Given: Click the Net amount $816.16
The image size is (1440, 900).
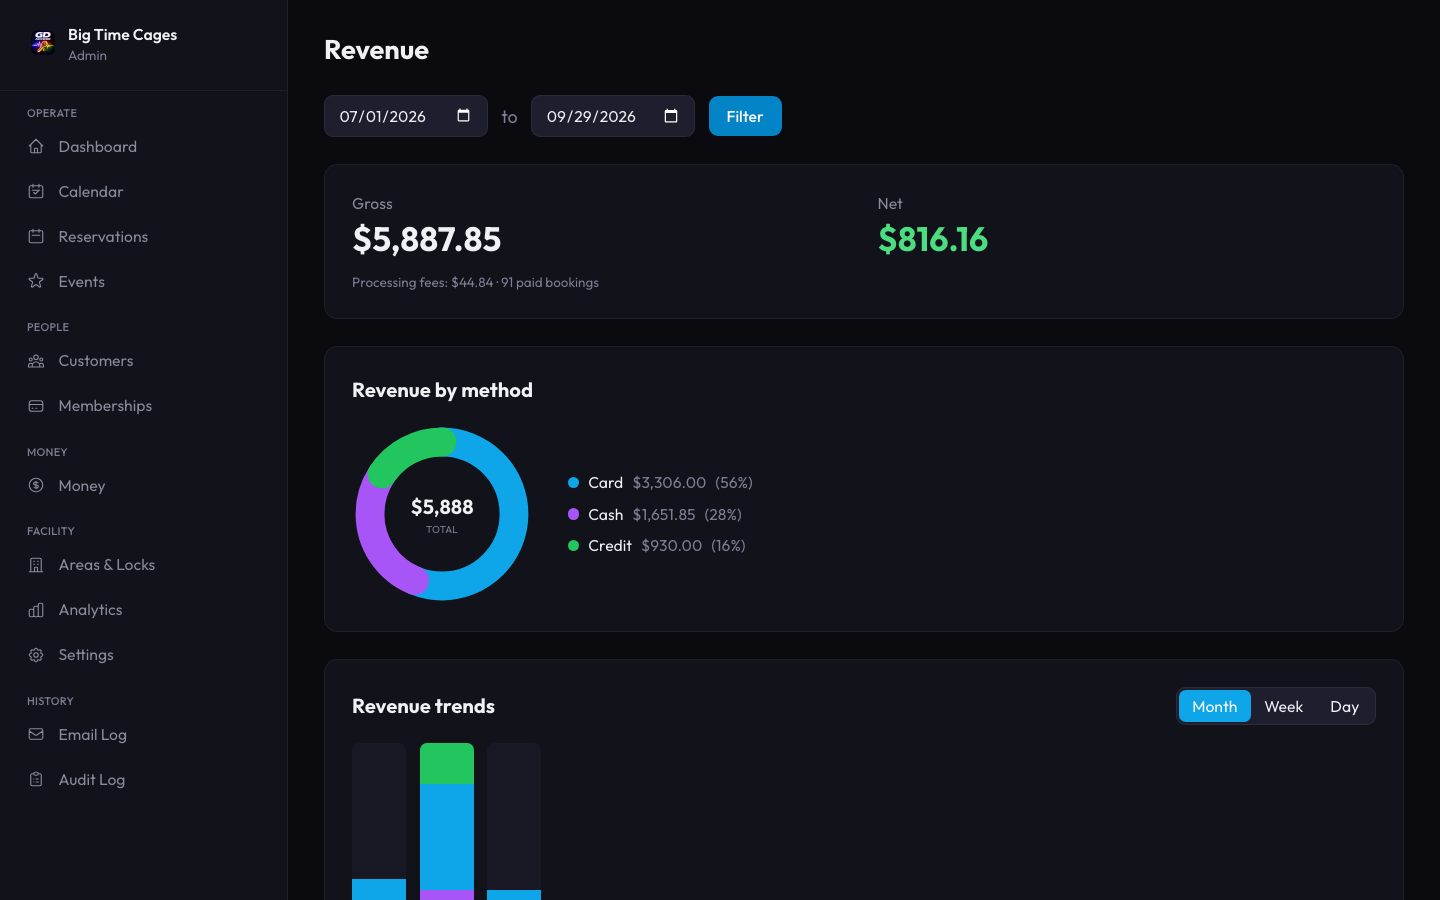Looking at the screenshot, I should tap(933, 239).
